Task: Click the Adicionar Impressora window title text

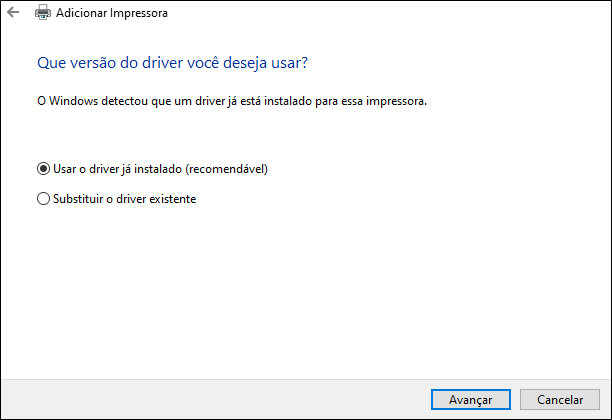Action: [112, 14]
